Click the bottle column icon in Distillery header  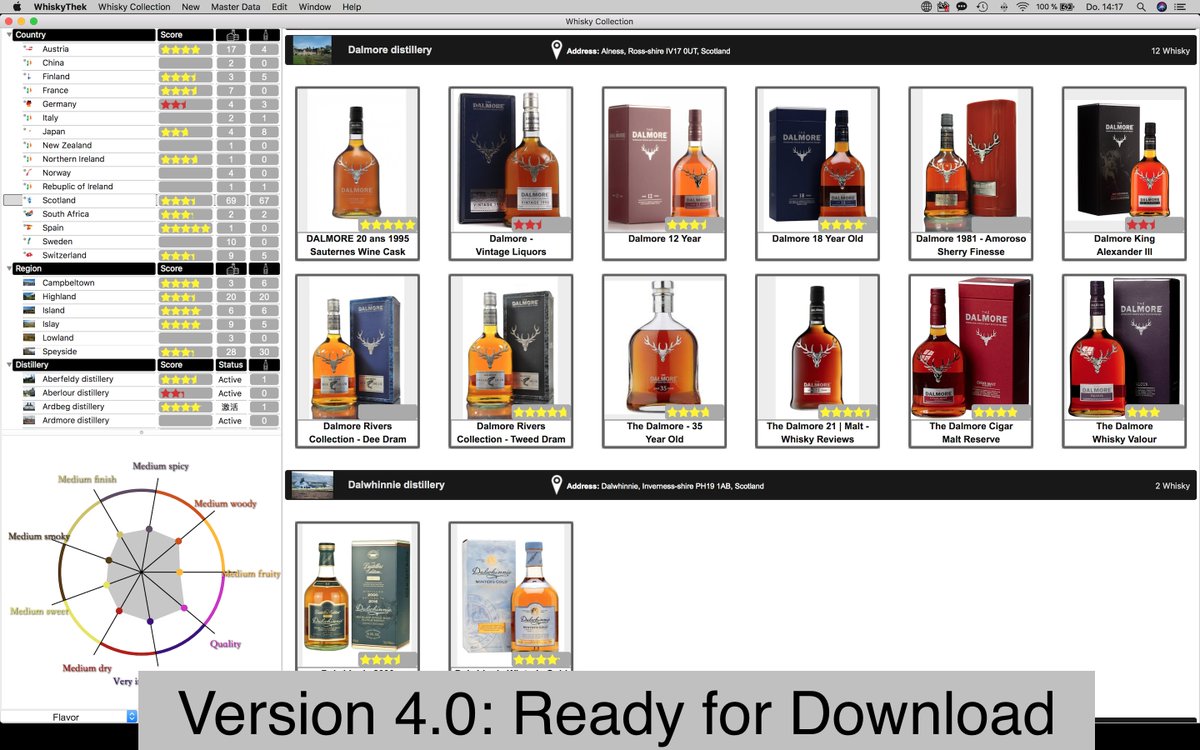coord(264,365)
